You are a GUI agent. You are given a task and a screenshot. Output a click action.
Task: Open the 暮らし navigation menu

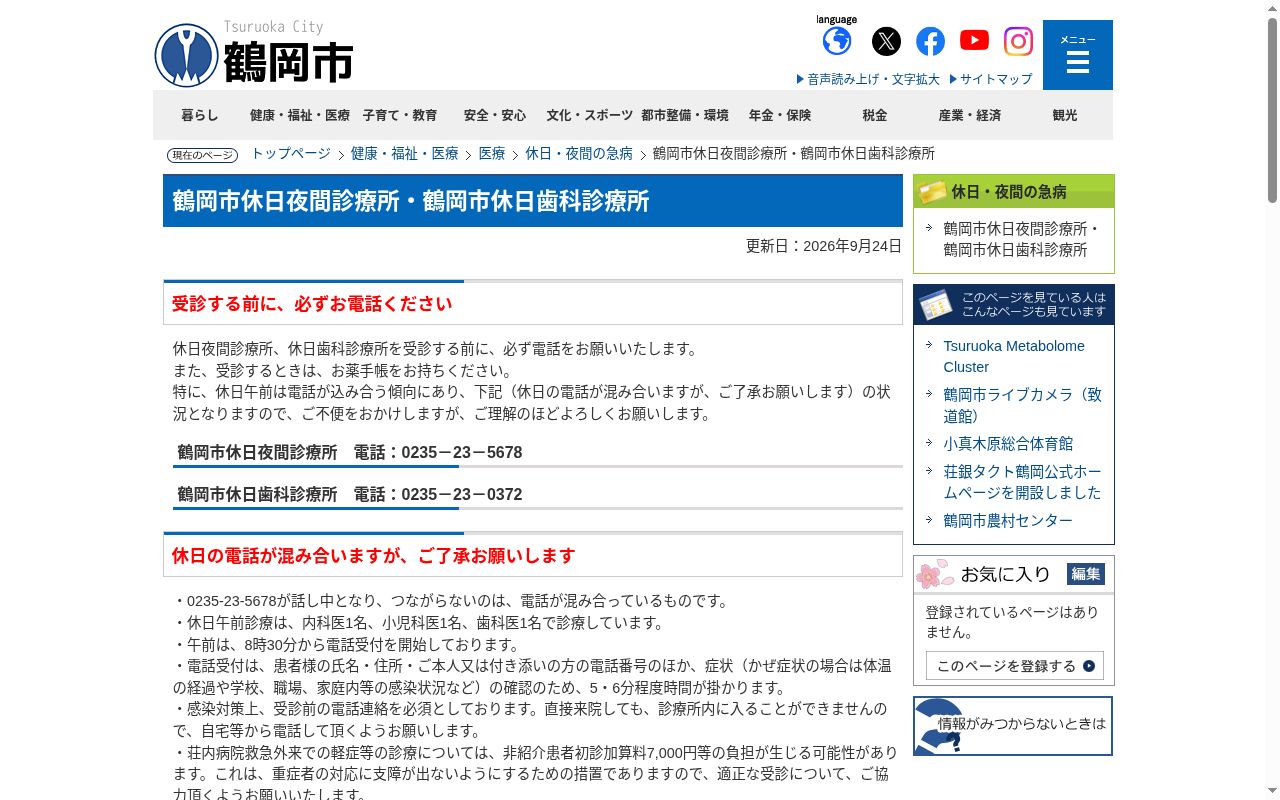200,115
